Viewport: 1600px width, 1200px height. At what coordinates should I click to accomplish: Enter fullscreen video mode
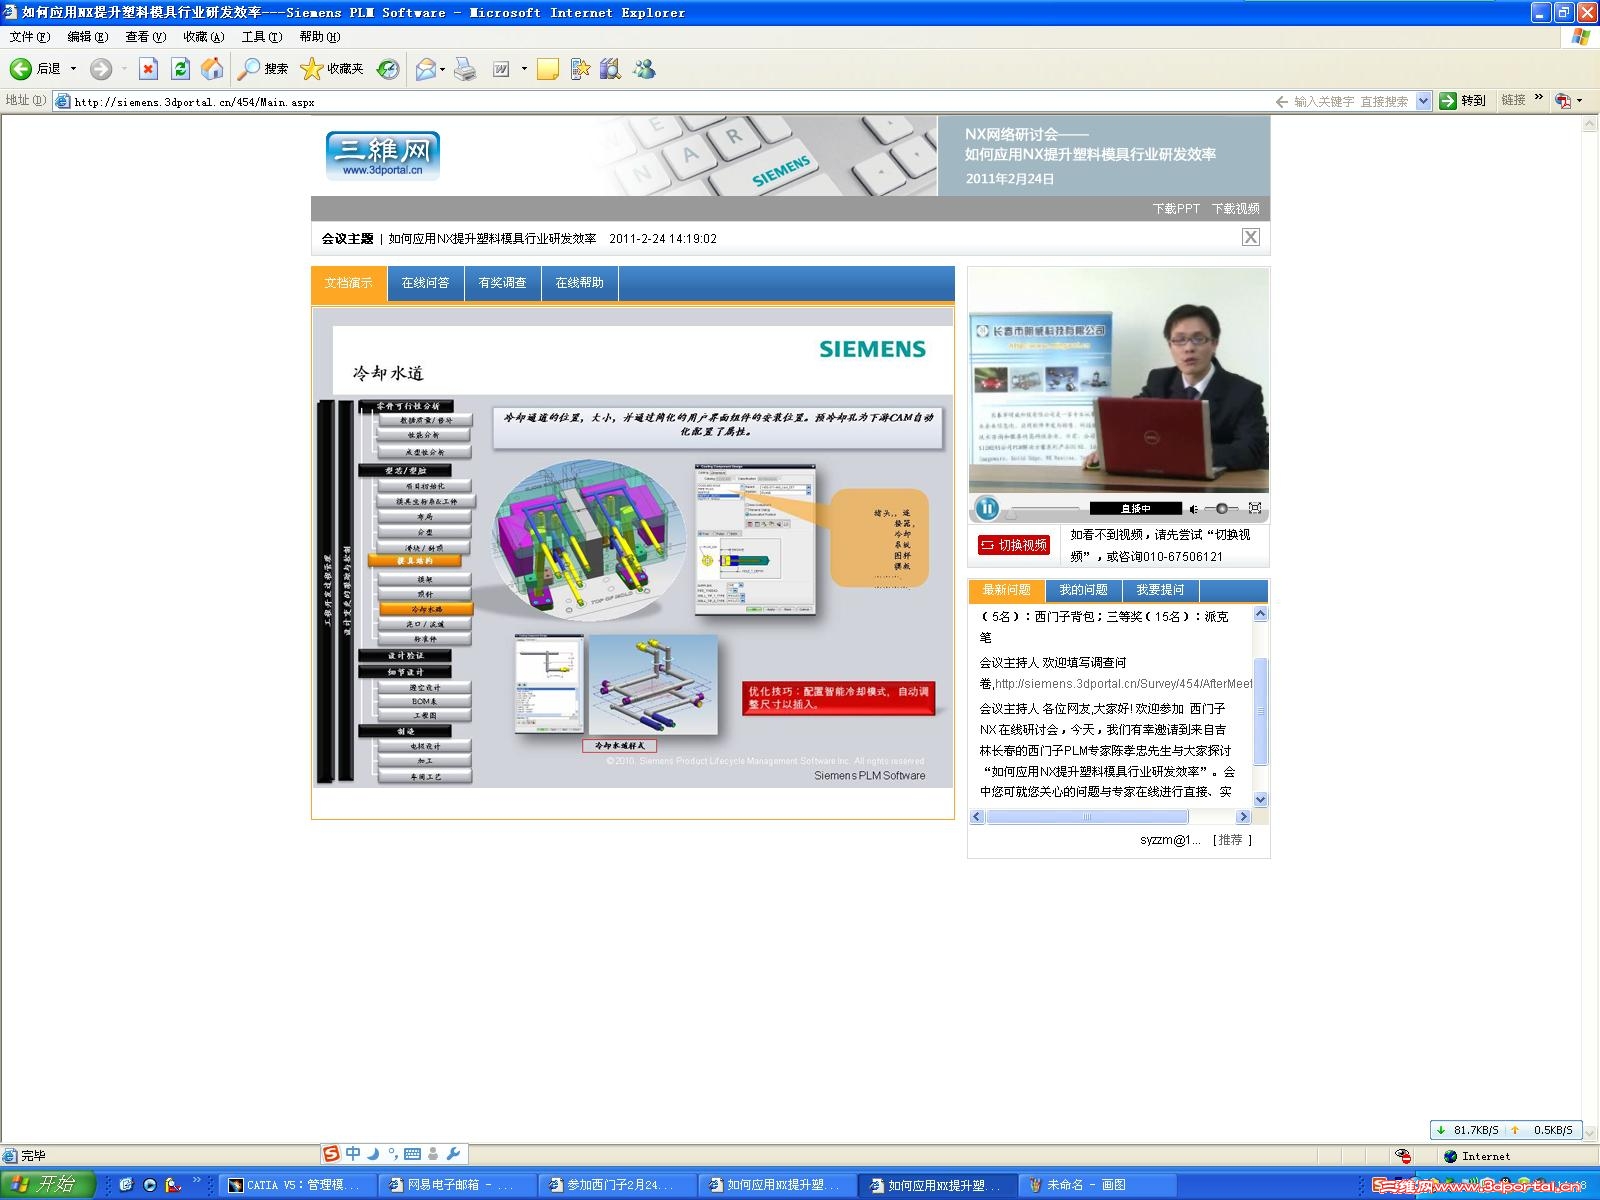coord(1255,508)
